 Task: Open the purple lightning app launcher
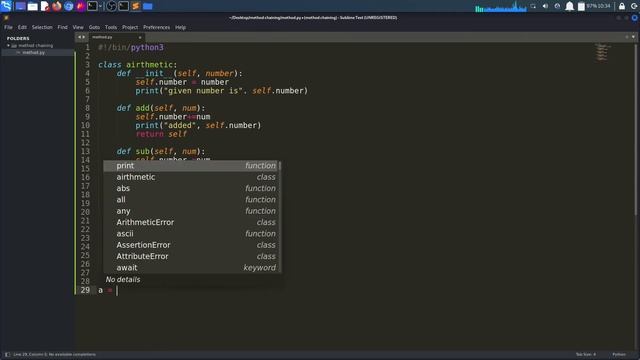pos(80,6)
